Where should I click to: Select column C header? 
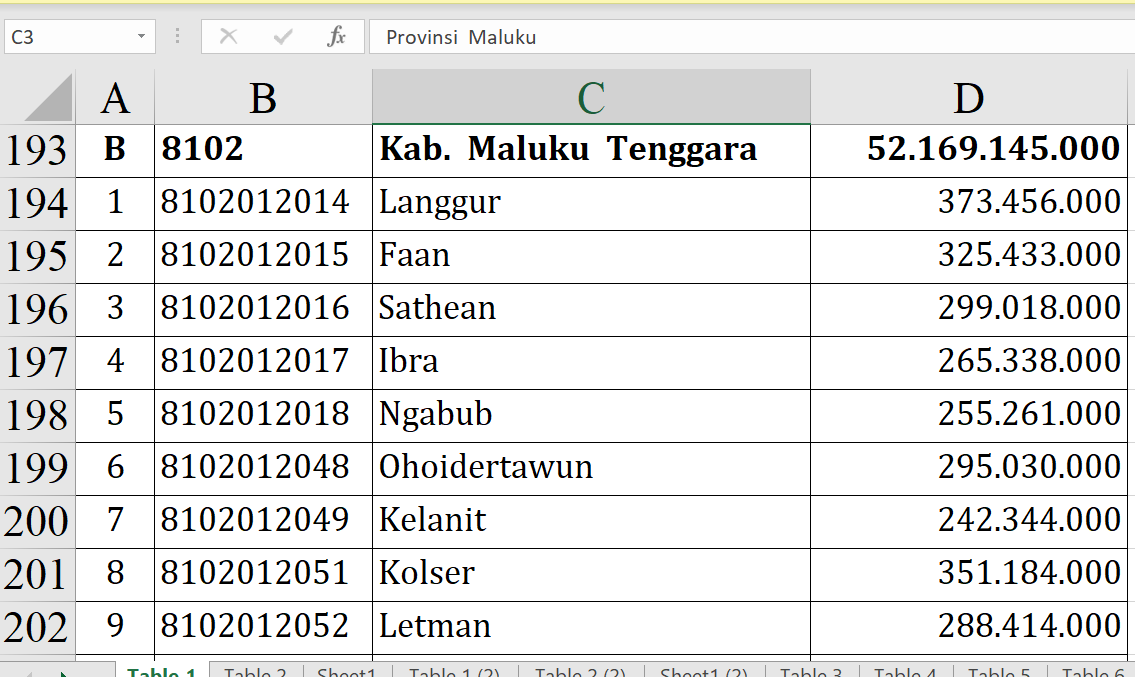tap(591, 98)
